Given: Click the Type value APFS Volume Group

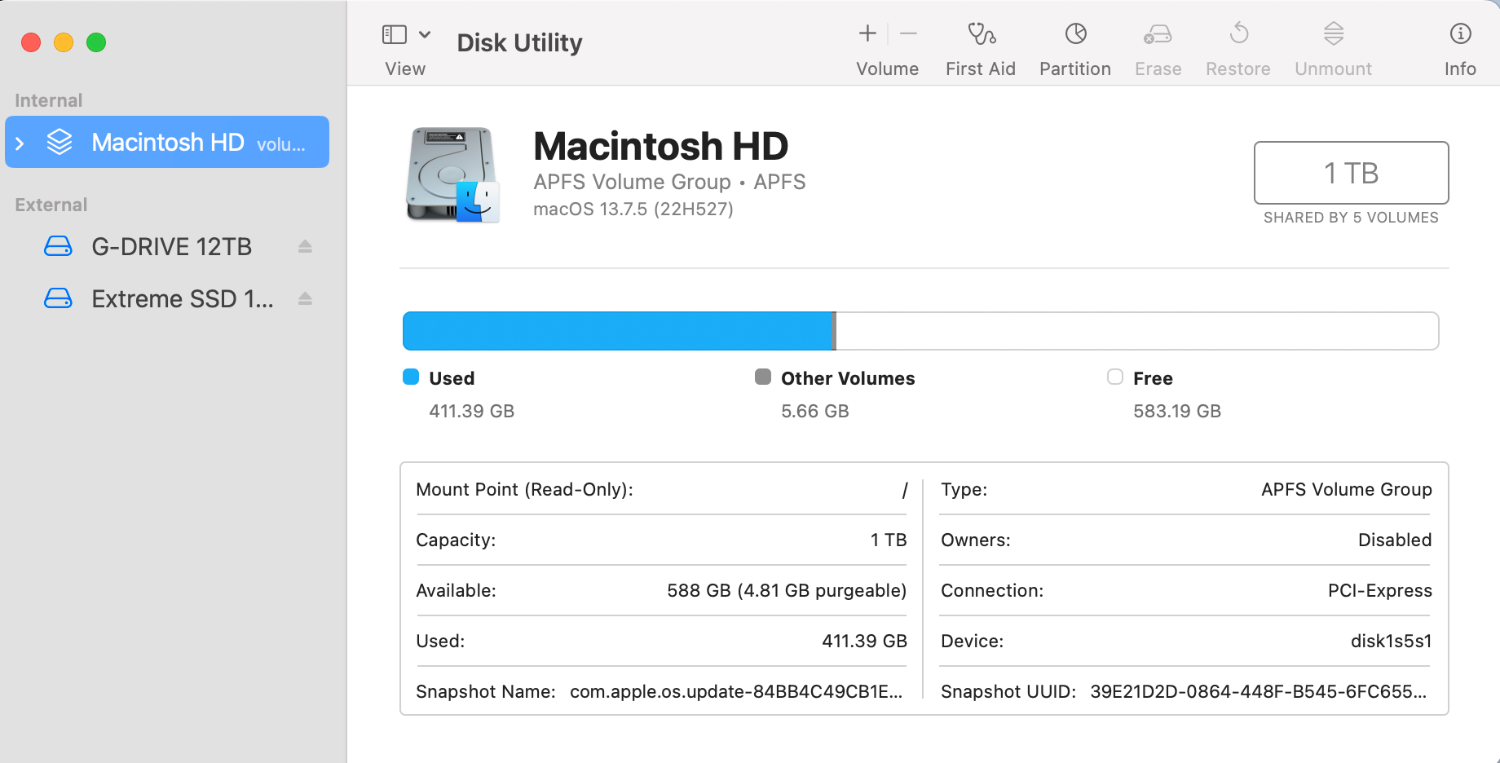Looking at the screenshot, I should [1346, 490].
